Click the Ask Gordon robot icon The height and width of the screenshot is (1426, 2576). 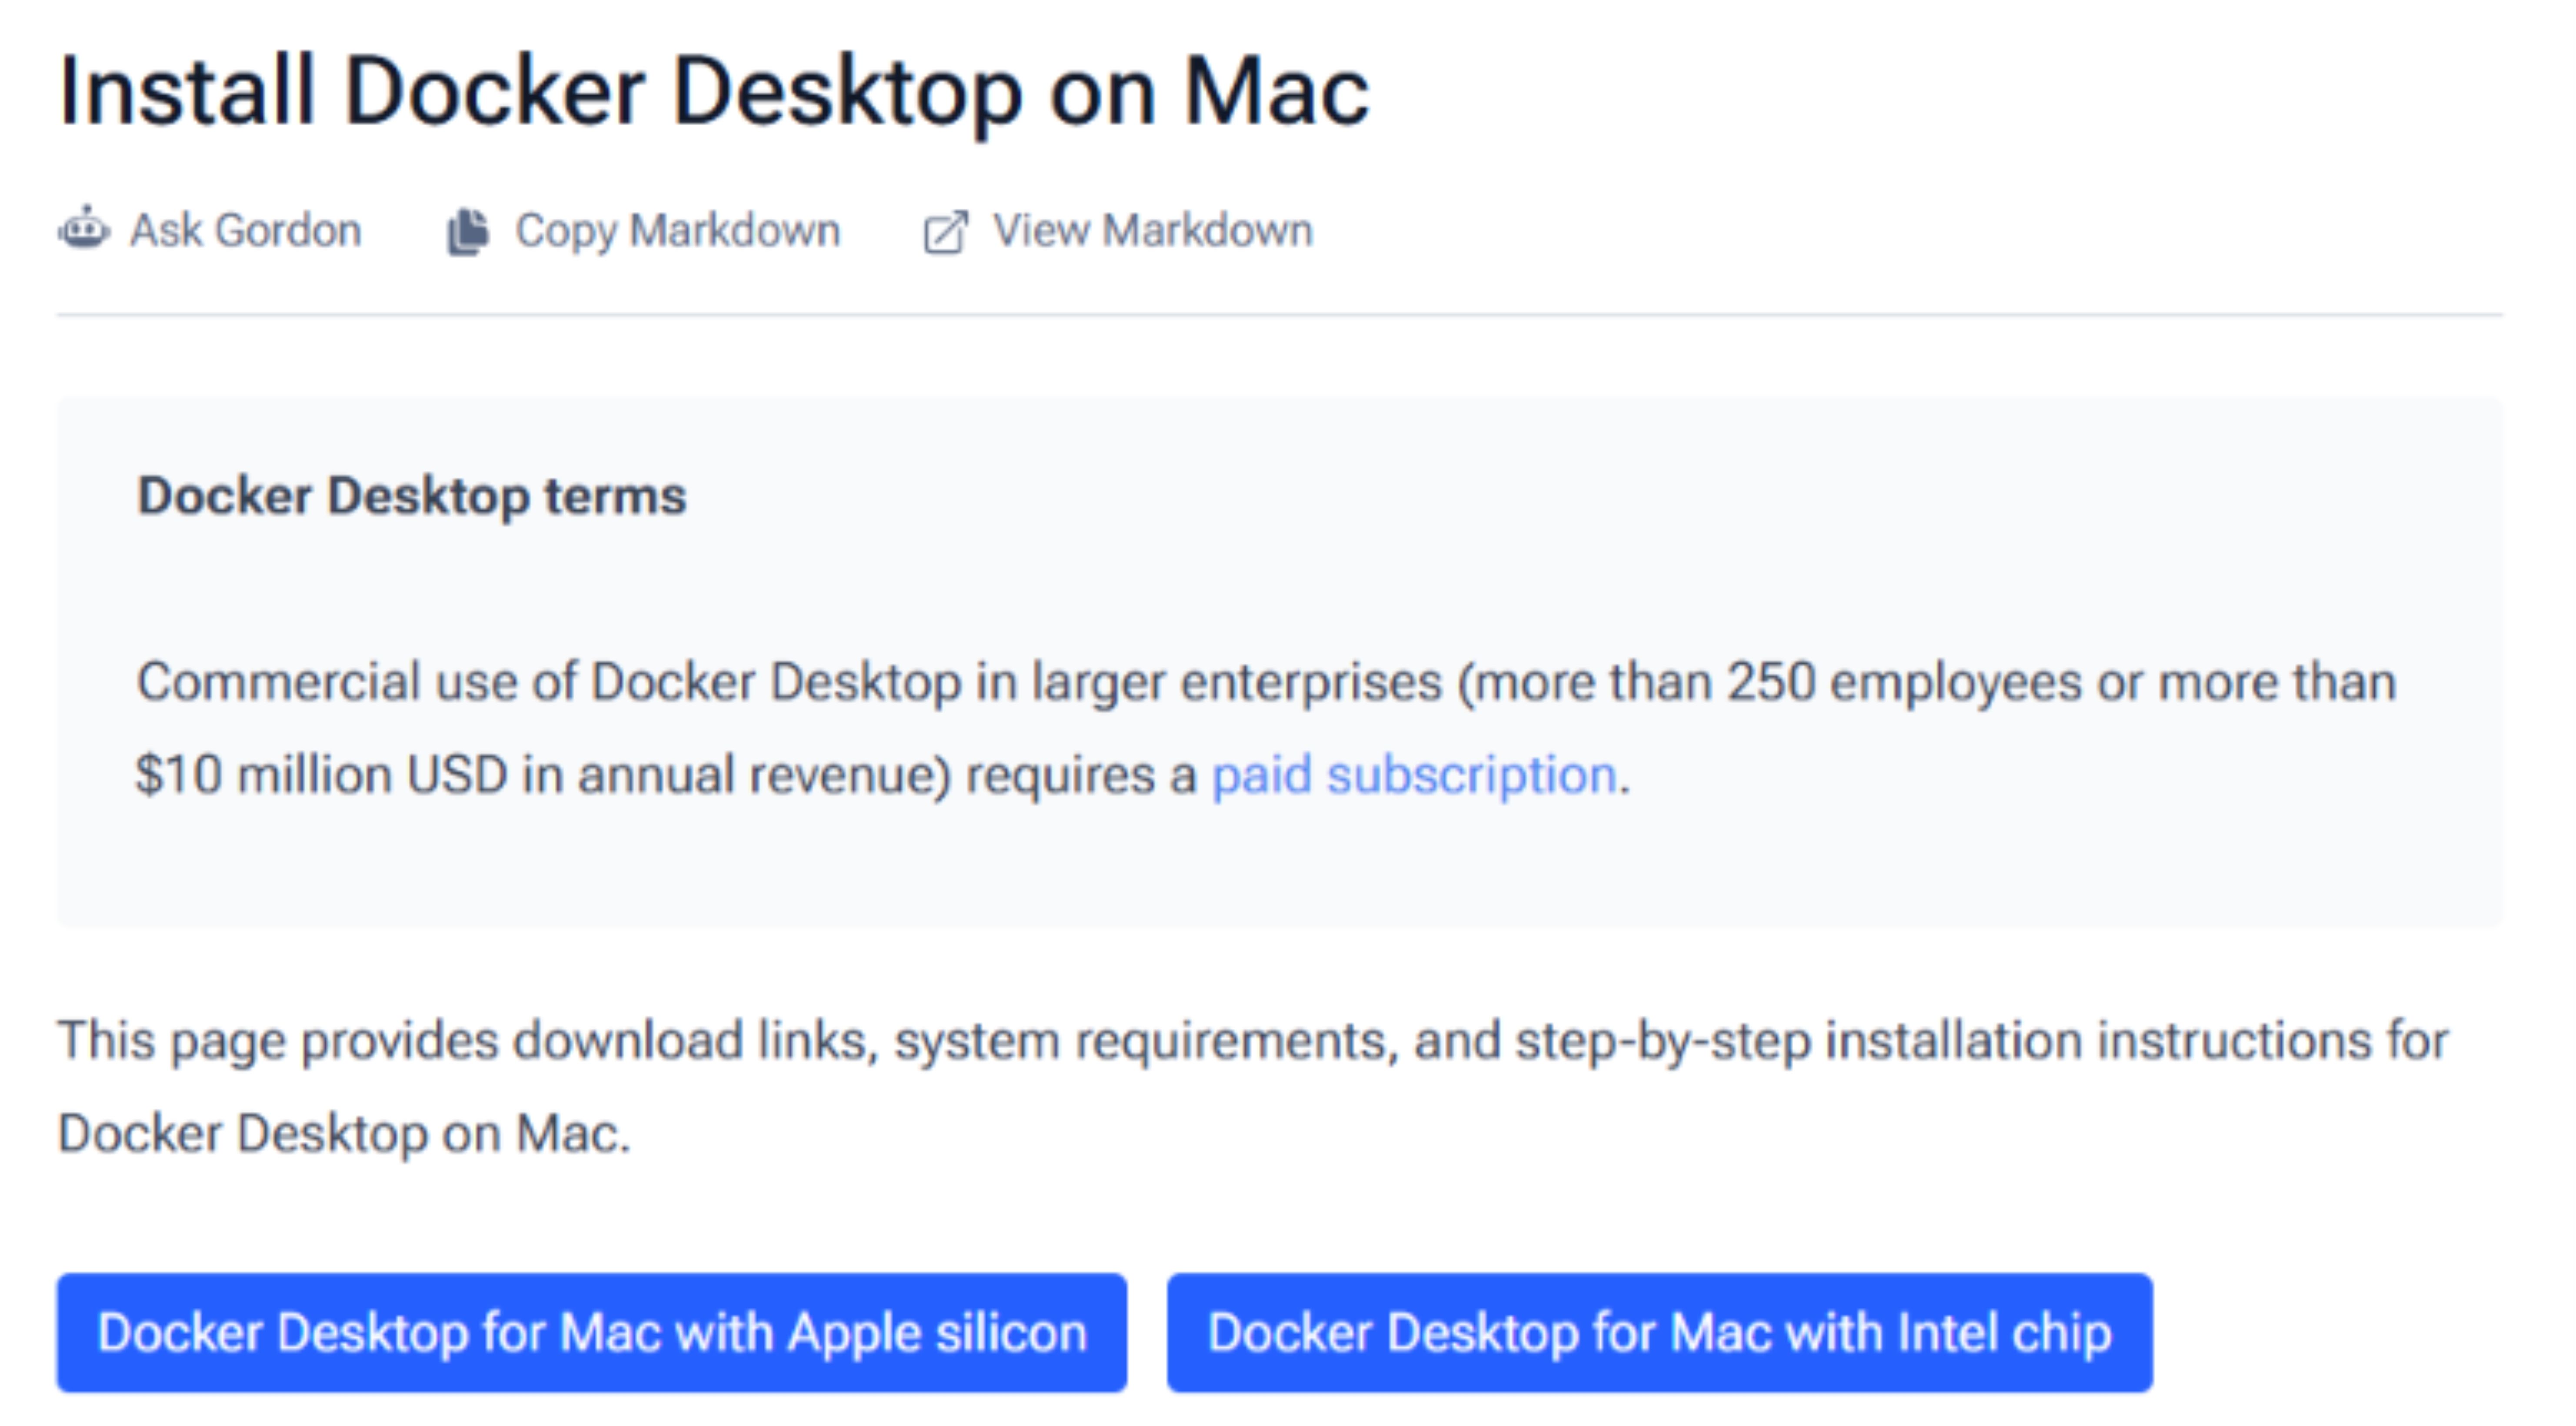click(84, 229)
